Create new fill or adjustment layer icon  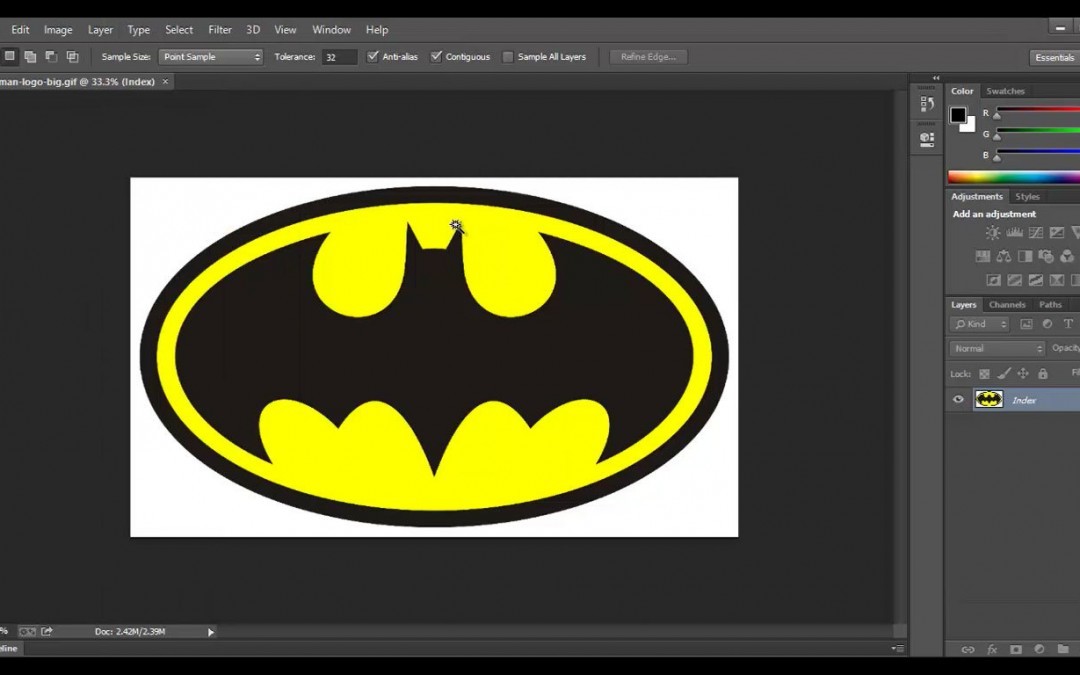point(1039,649)
